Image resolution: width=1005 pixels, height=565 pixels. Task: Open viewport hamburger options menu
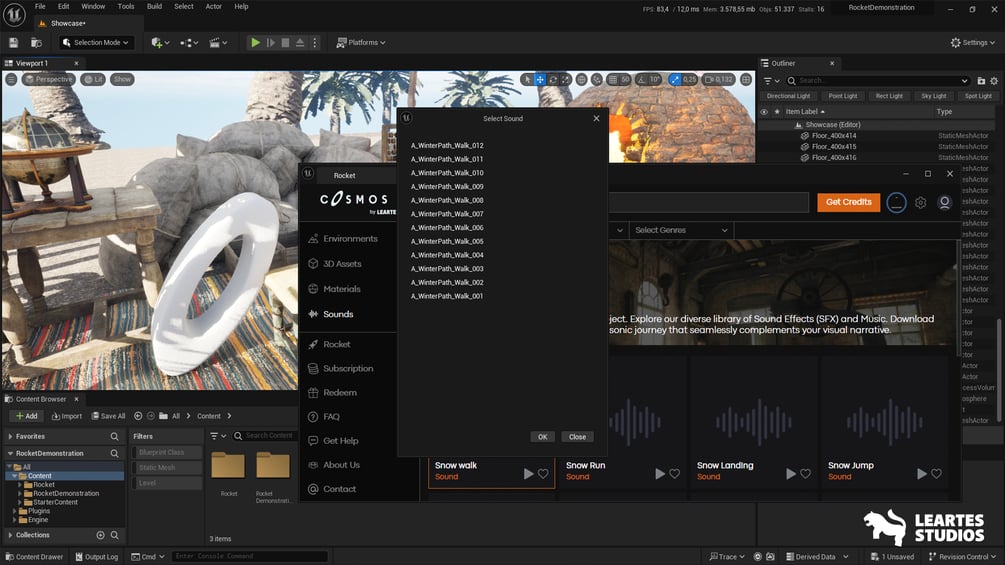[x=11, y=79]
